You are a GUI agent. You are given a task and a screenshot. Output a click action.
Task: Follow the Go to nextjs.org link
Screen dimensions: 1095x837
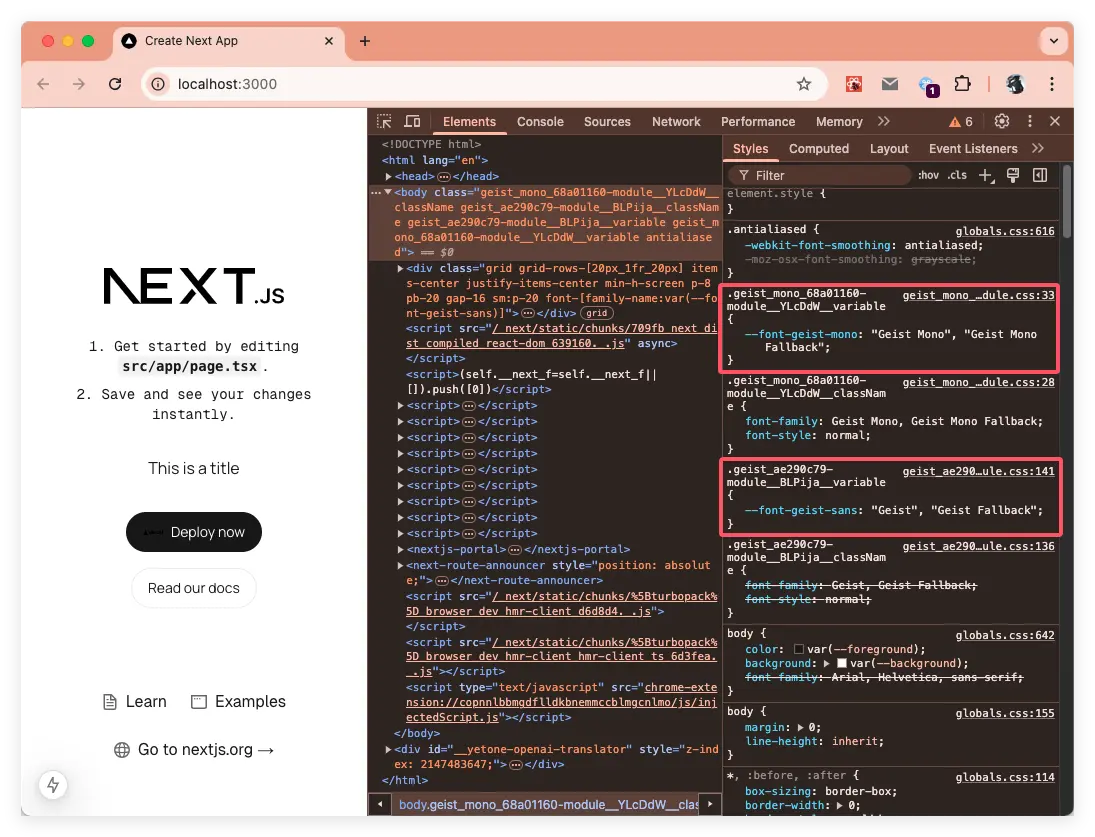pyautogui.click(x=194, y=750)
